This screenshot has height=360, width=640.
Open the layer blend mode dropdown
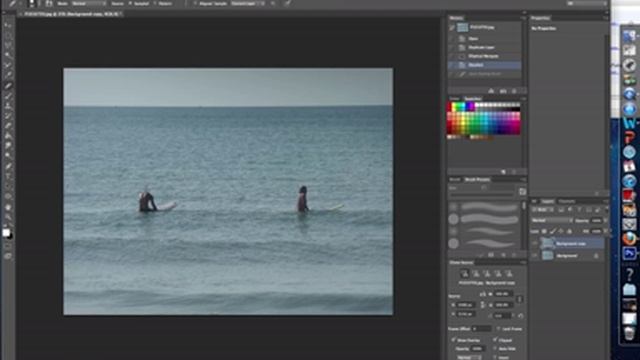click(551, 220)
